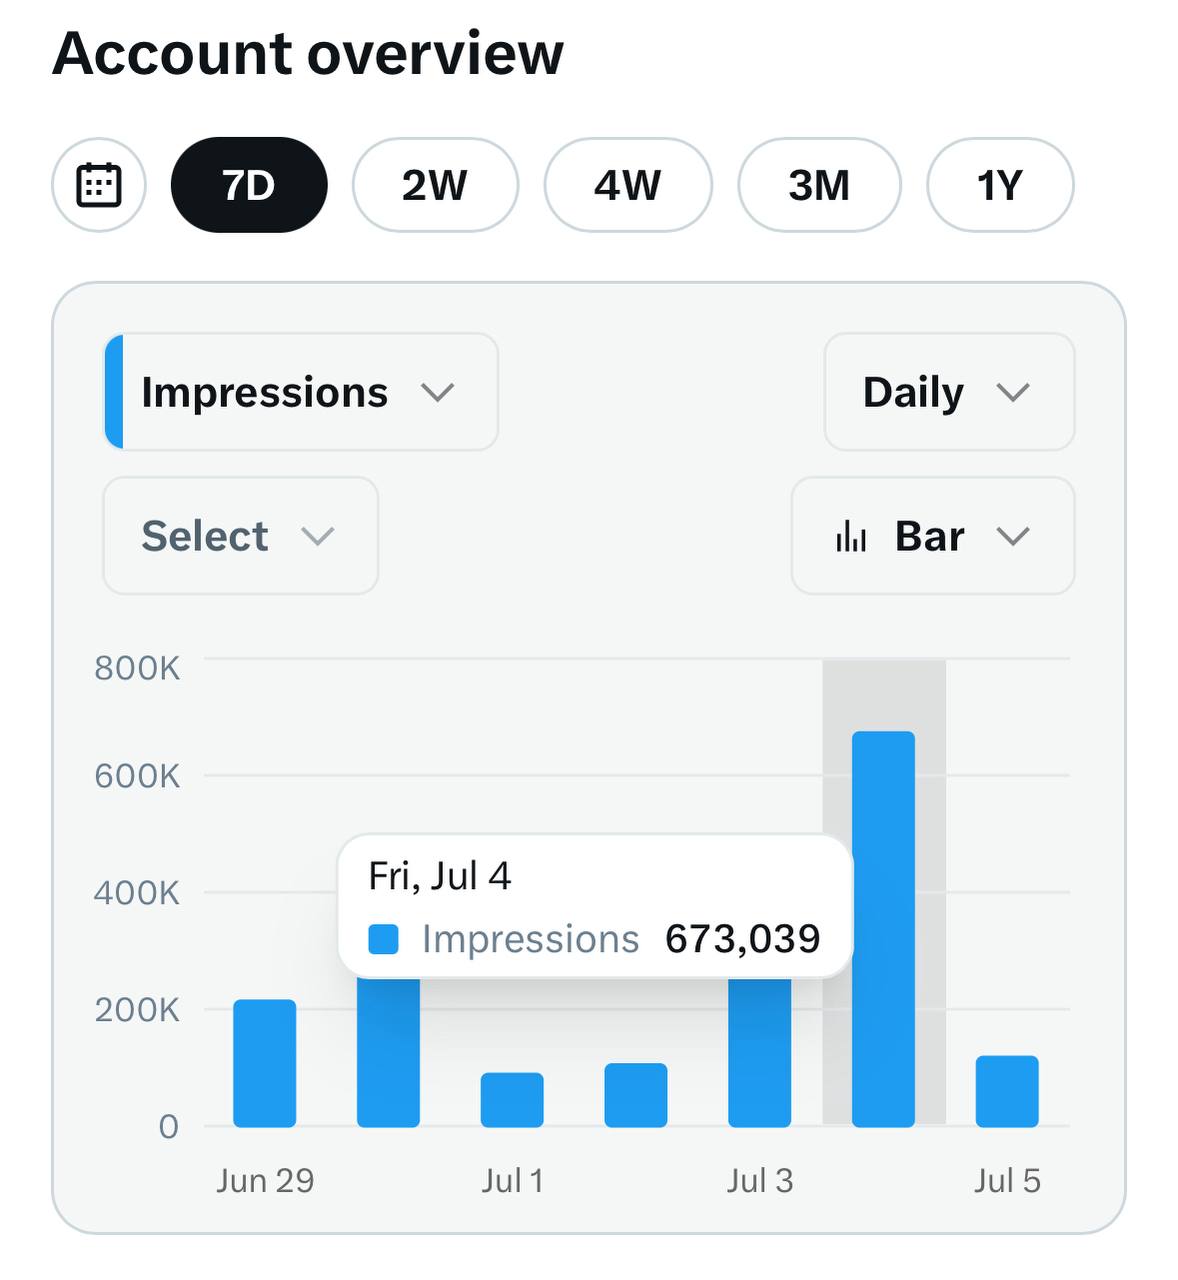Click the Impressions dropdown chevron
Image resolution: width=1178 pixels, height=1280 pixels.
(x=438, y=393)
